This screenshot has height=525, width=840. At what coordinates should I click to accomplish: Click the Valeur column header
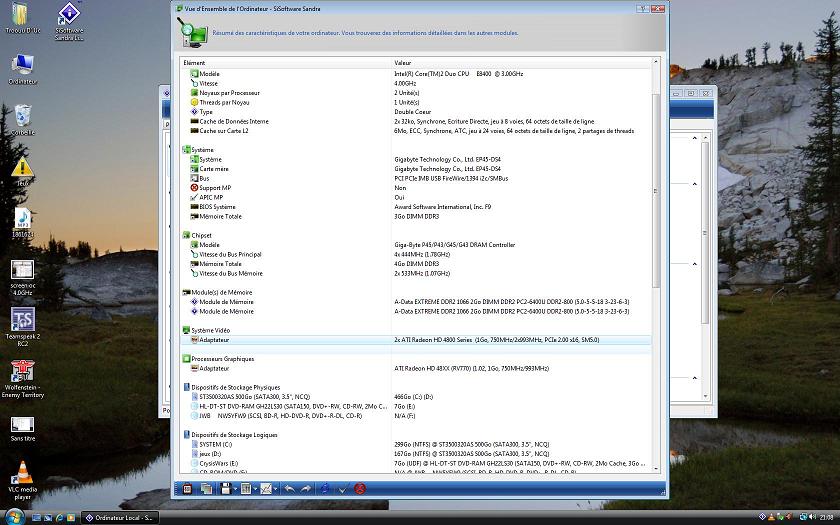click(521, 63)
